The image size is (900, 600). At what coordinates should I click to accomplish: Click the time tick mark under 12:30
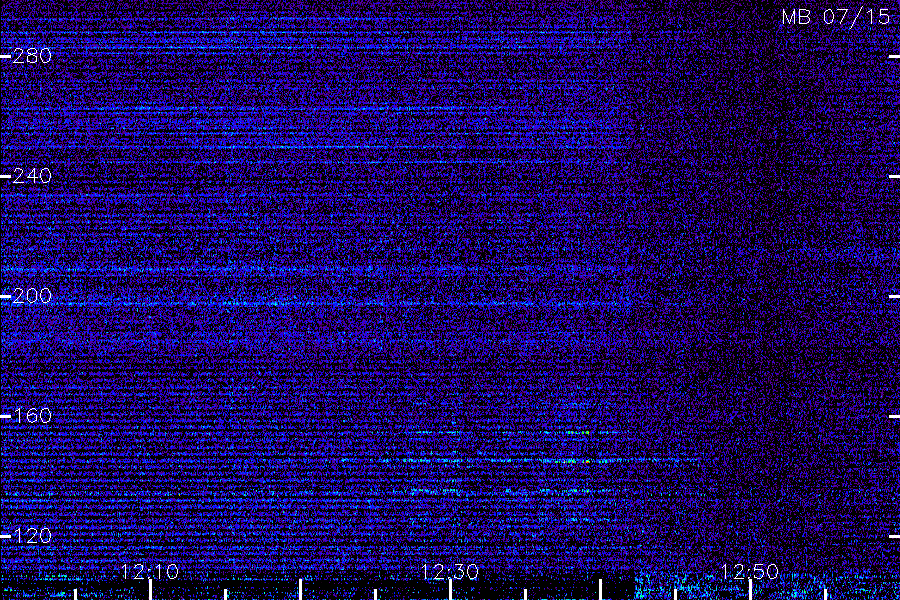click(451, 590)
